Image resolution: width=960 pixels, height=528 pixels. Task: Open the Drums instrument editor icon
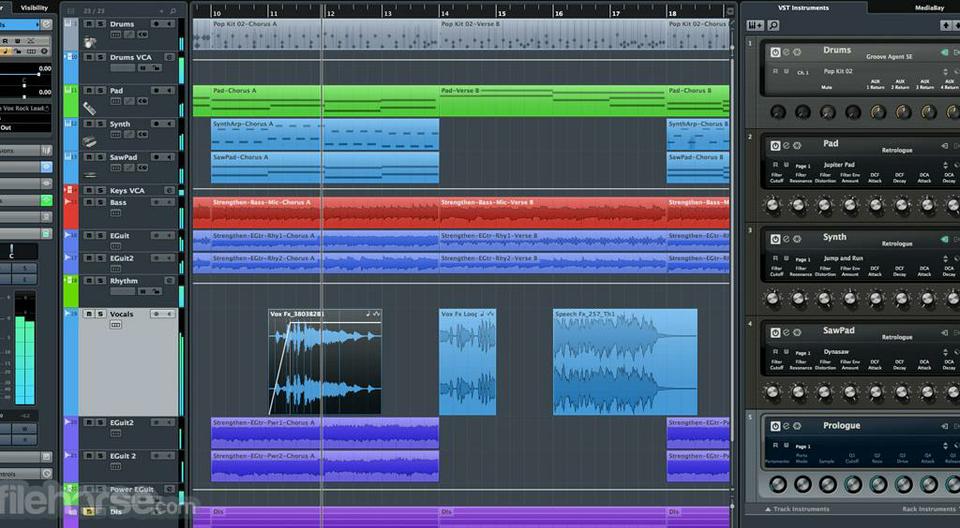click(786, 52)
